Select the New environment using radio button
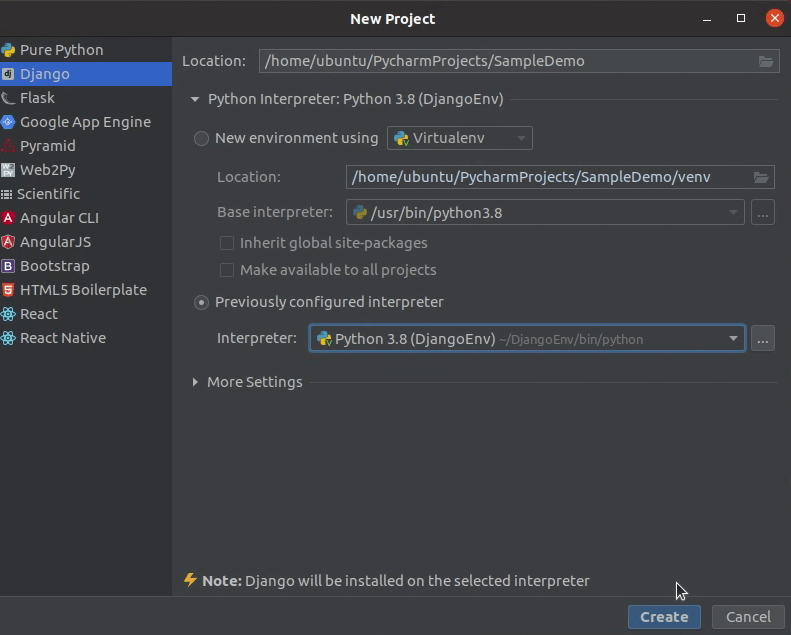 (202, 139)
